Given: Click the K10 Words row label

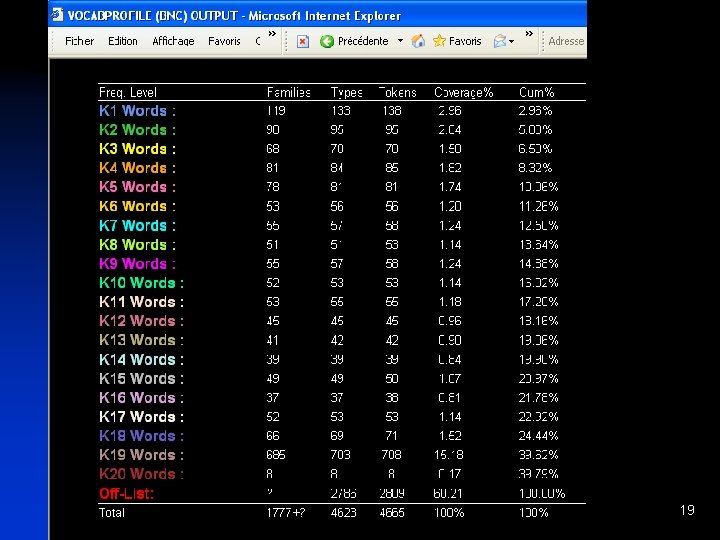Looking at the screenshot, I should (x=141, y=283).
